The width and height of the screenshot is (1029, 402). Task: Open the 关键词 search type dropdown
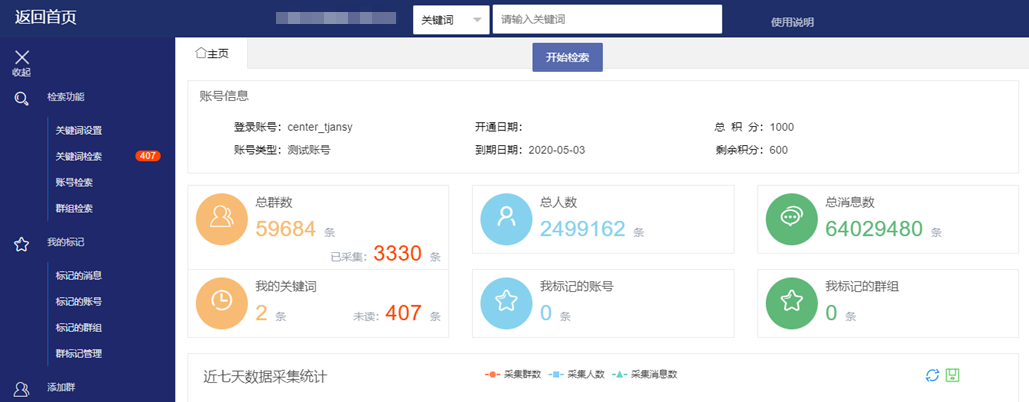pyautogui.click(x=451, y=19)
